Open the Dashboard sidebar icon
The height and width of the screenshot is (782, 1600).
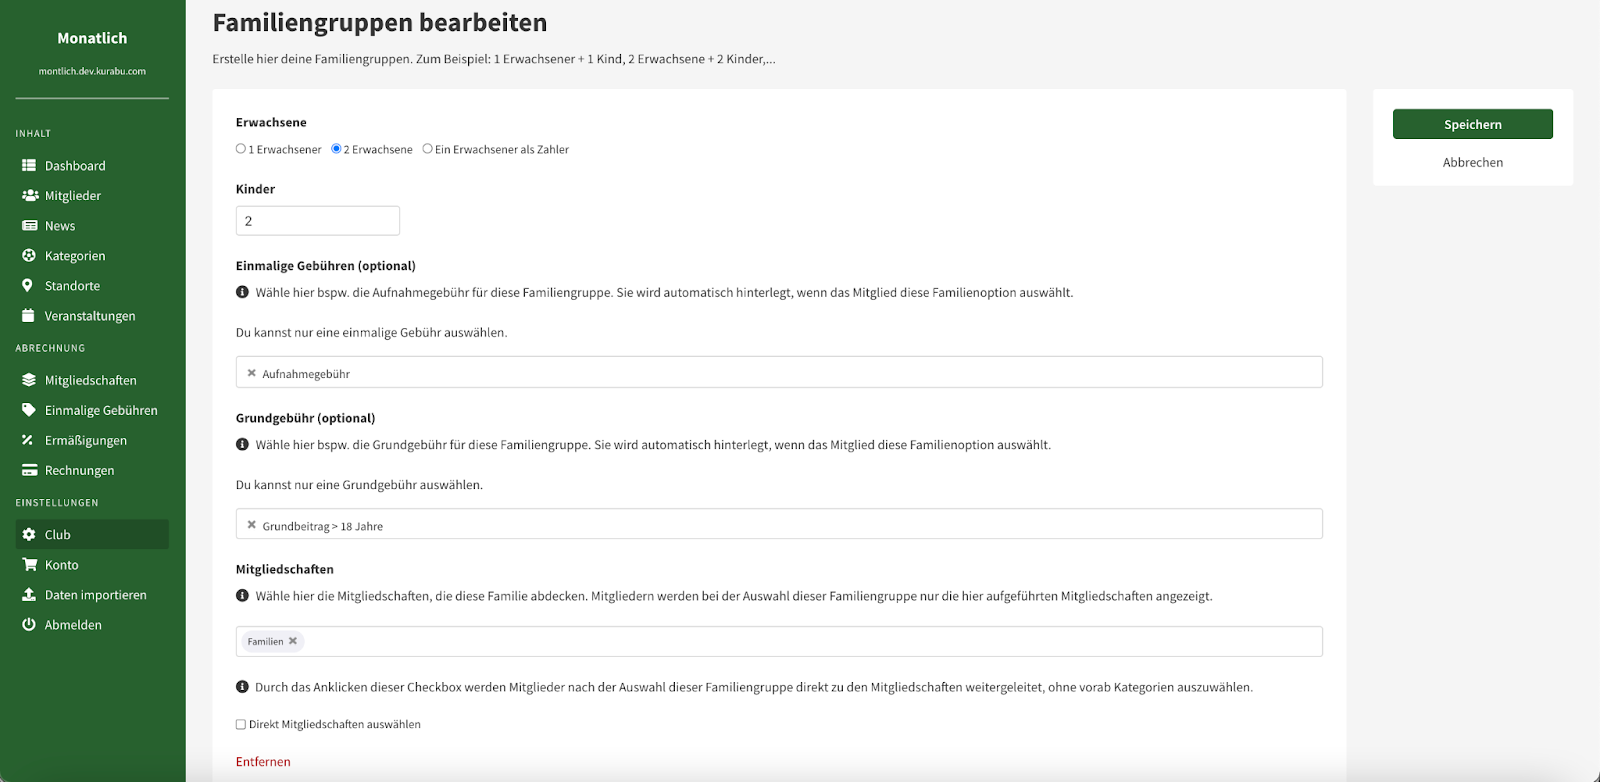pos(29,166)
